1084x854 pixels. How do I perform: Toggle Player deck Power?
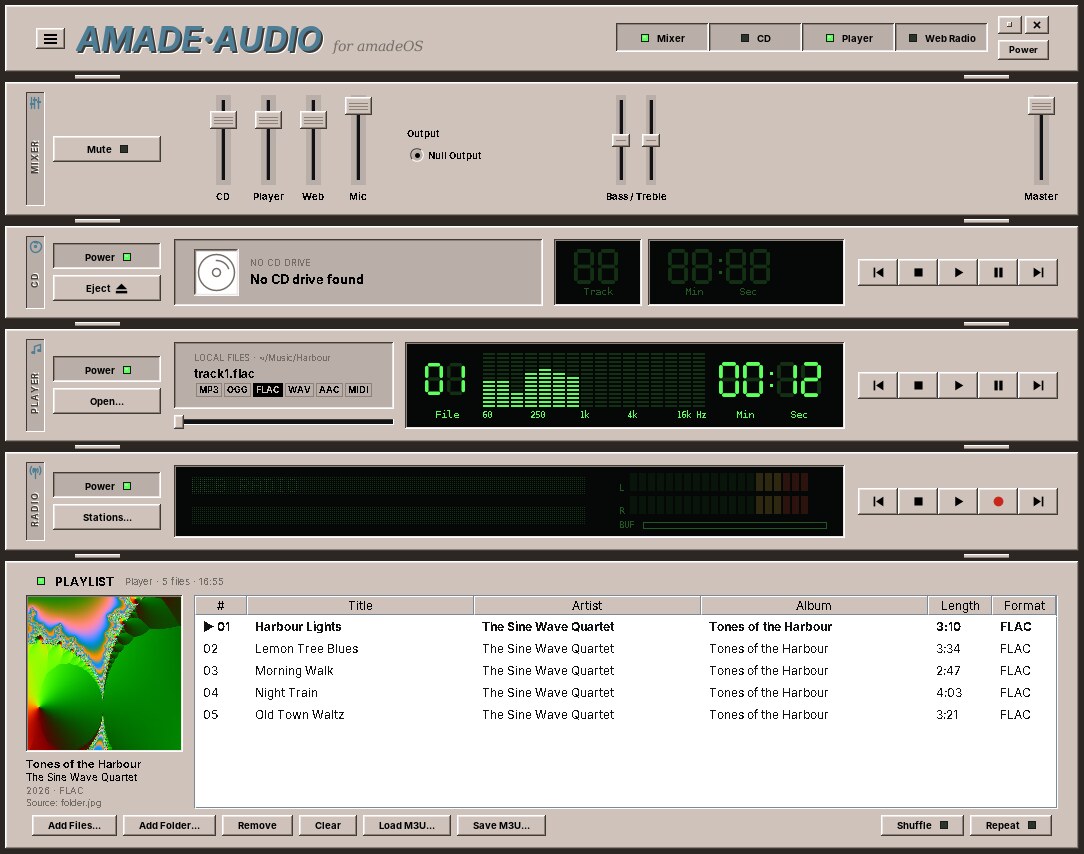[106, 370]
